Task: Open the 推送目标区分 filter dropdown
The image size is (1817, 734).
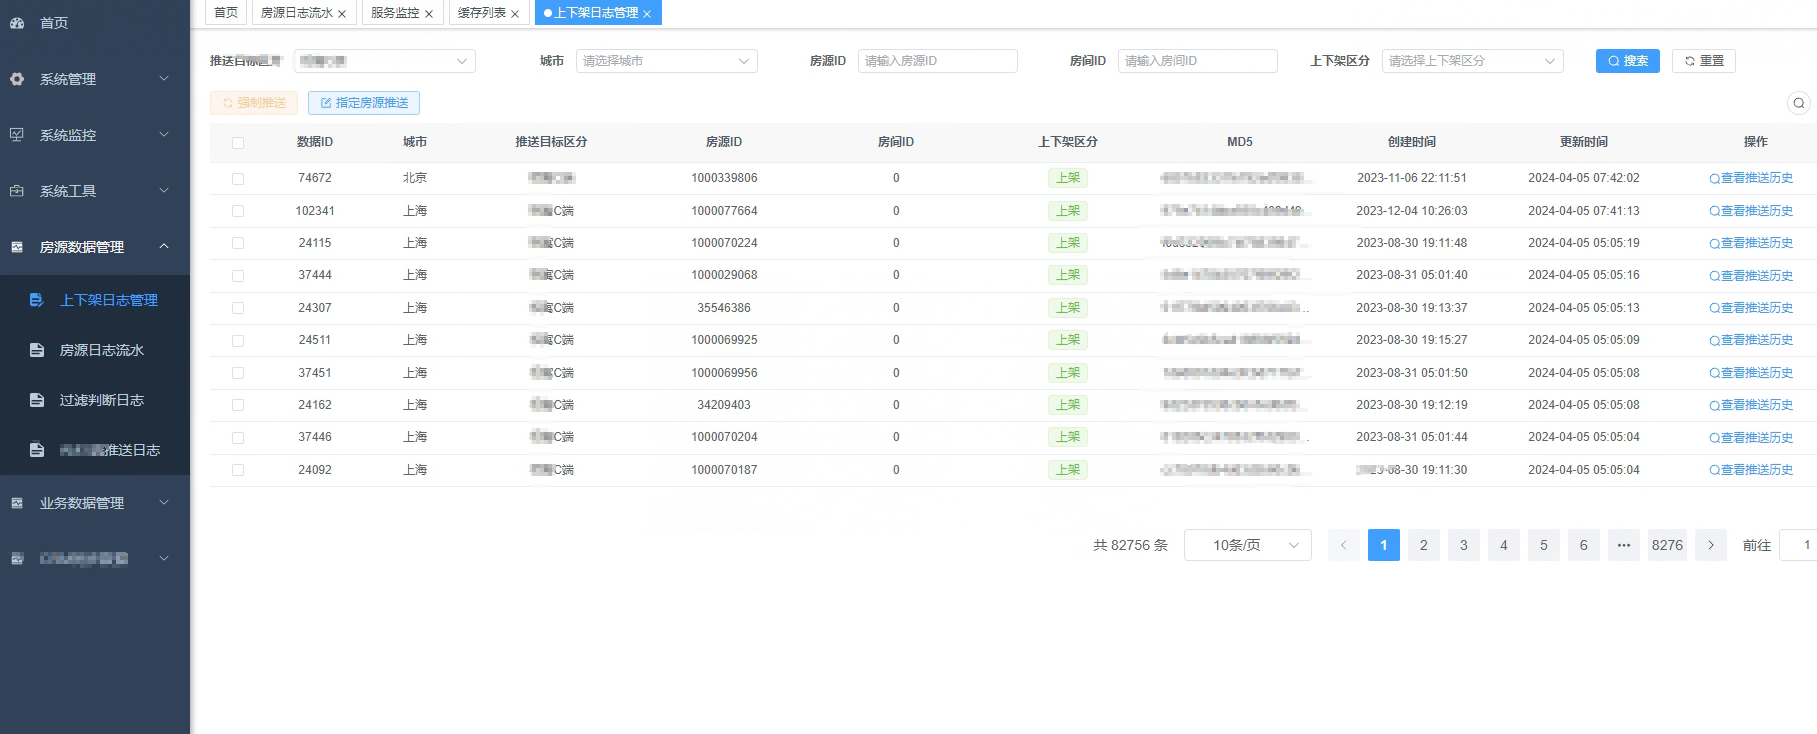Action: pos(385,61)
